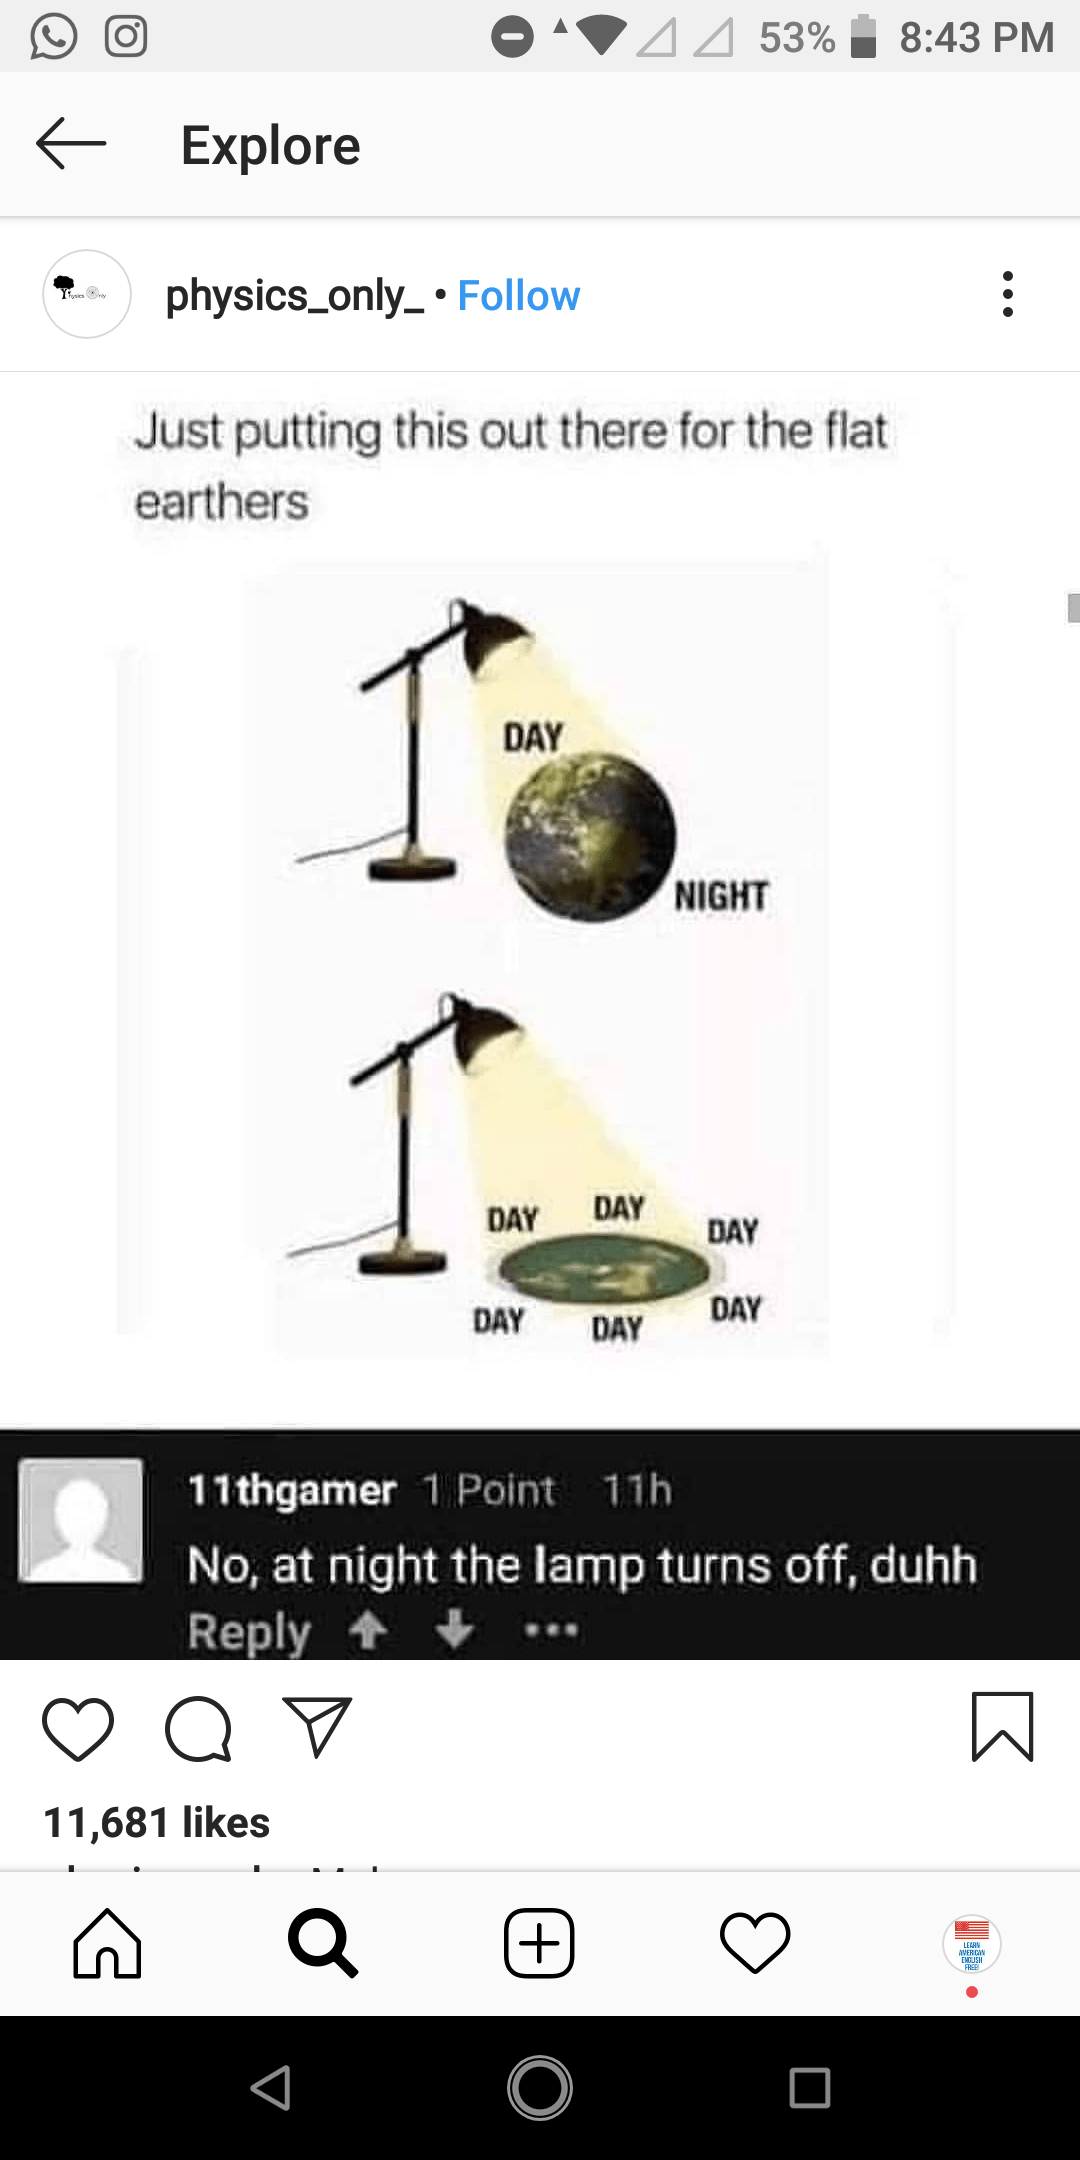Follow the physics_only_ account

[x=518, y=295]
